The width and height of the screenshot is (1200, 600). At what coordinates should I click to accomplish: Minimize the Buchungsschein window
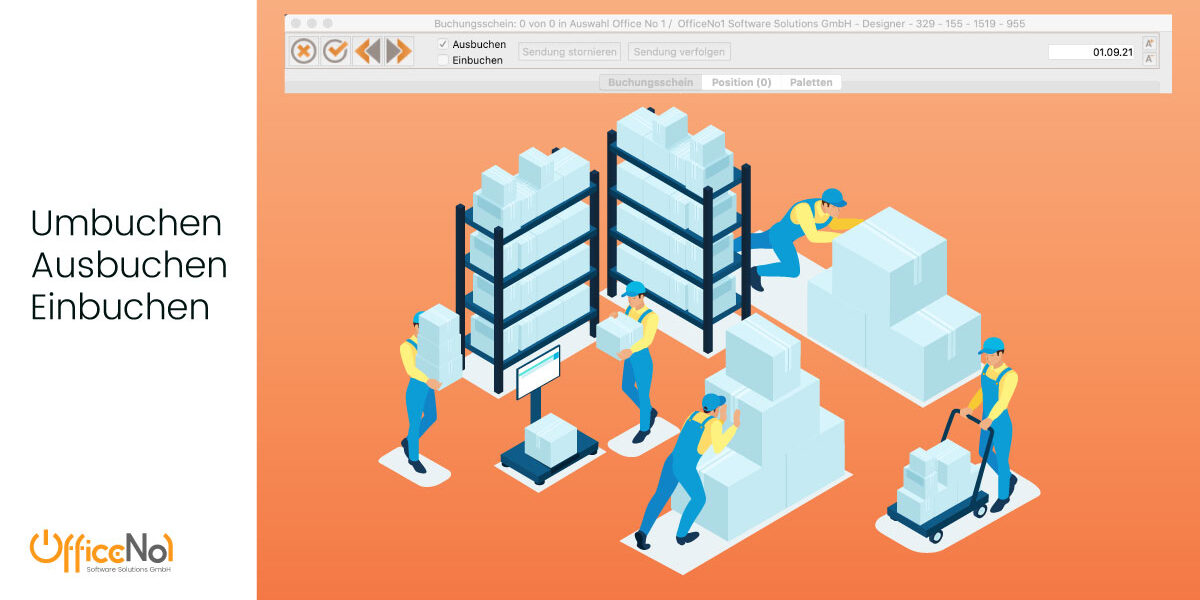(x=312, y=23)
